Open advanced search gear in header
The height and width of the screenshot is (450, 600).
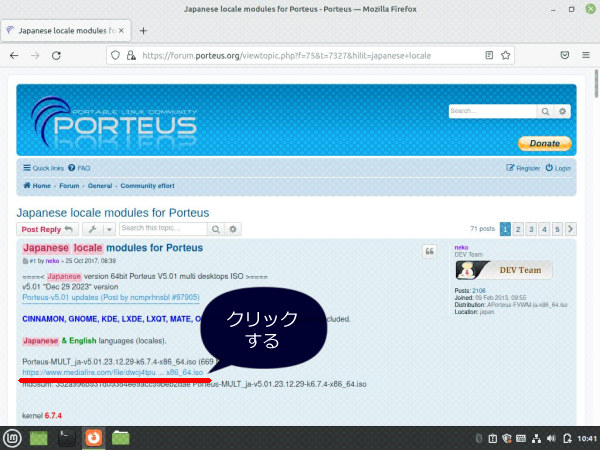(562, 111)
